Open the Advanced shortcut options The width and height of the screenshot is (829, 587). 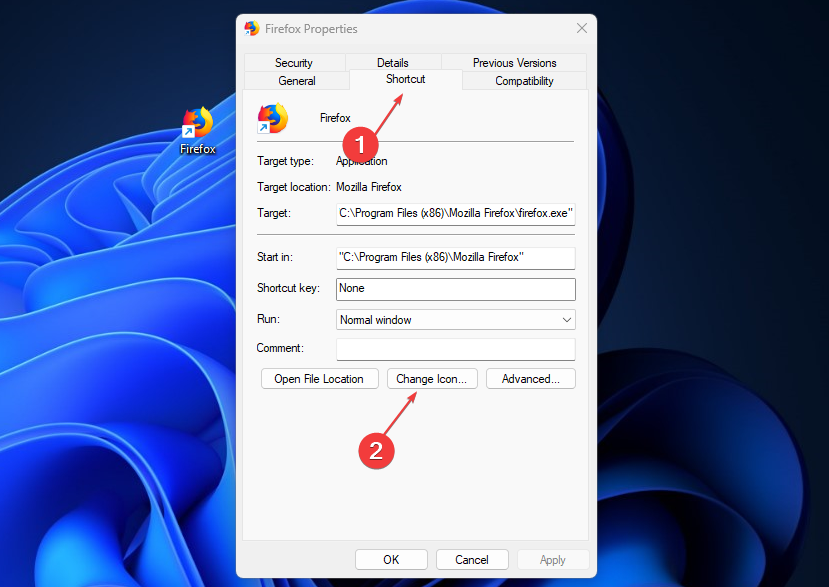pos(530,379)
